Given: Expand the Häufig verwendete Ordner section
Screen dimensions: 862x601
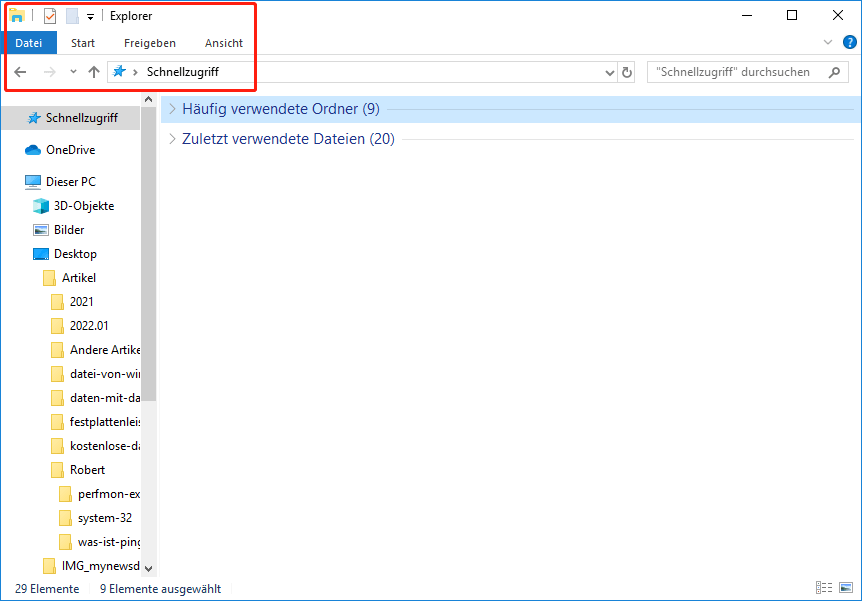Looking at the screenshot, I should tap(172, 108).
